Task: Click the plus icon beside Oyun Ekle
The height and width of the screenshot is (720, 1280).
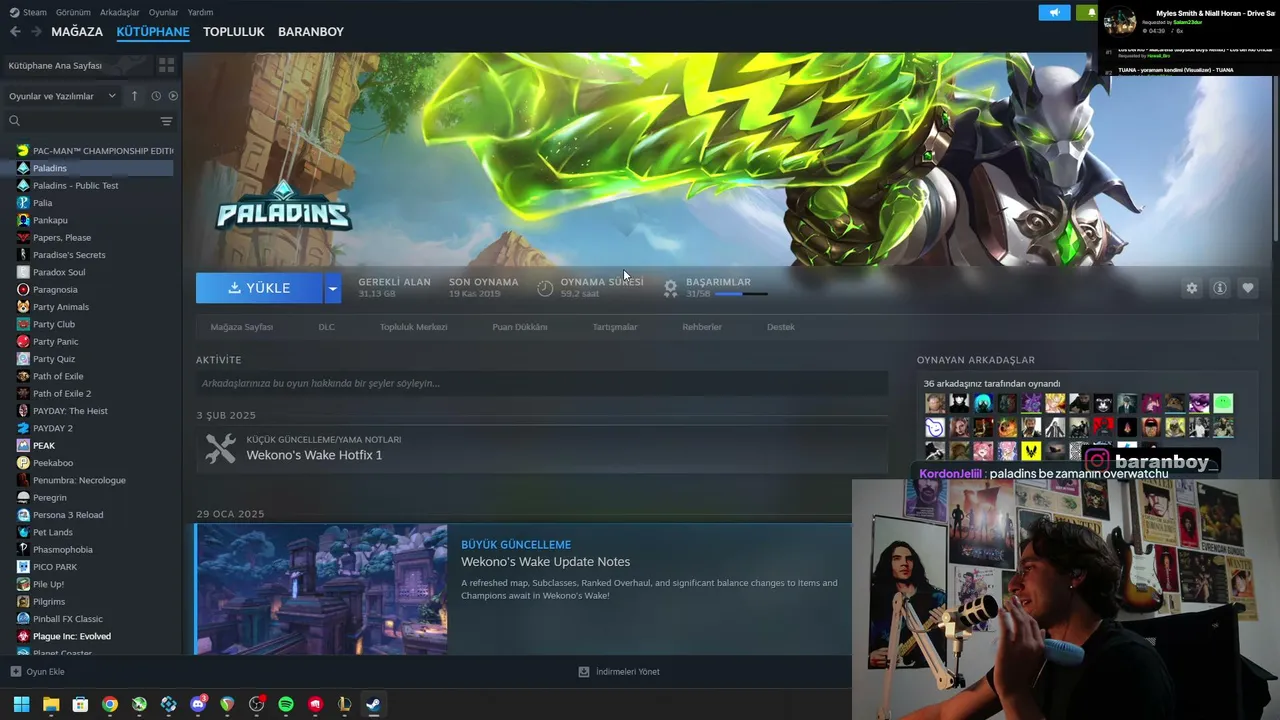Action: (x=15, y=672)
